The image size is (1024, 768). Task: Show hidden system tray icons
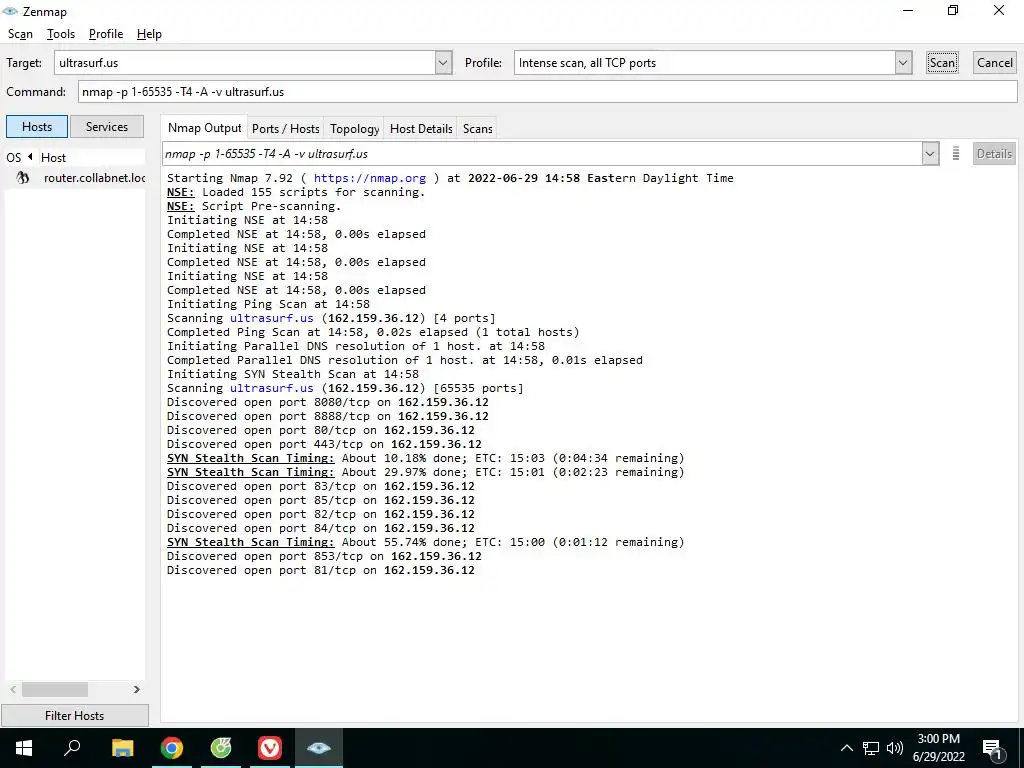[846, 748]
